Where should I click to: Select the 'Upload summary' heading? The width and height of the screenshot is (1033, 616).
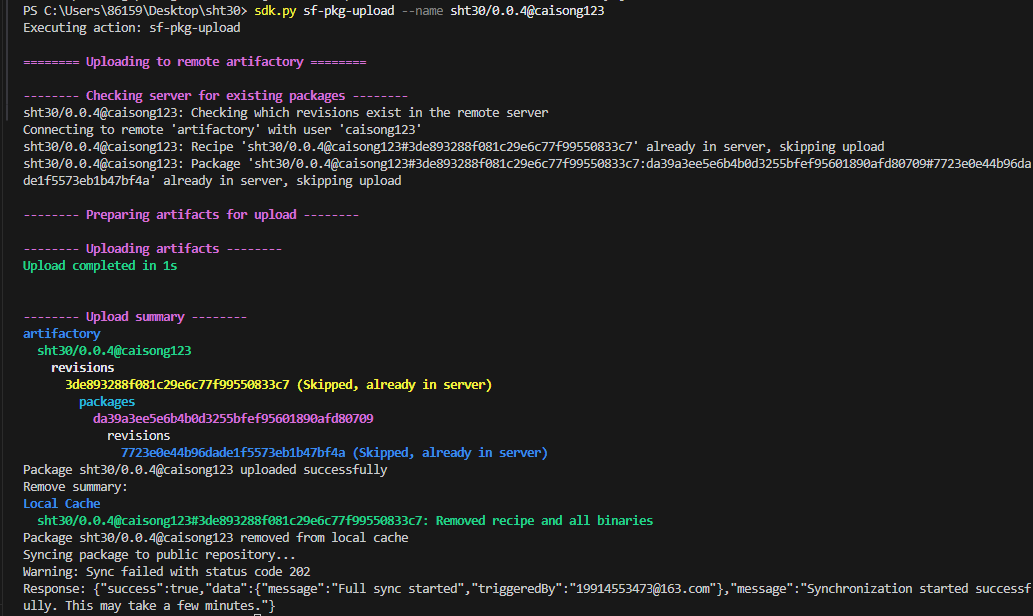point(135,316)
